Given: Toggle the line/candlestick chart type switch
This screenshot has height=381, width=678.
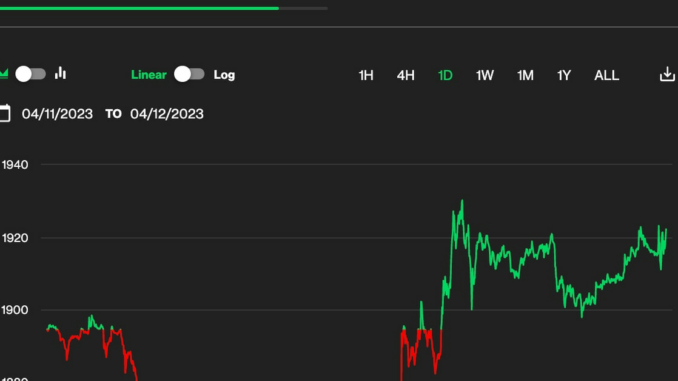Looking at the screenshot, I should [x=30, y=74].
